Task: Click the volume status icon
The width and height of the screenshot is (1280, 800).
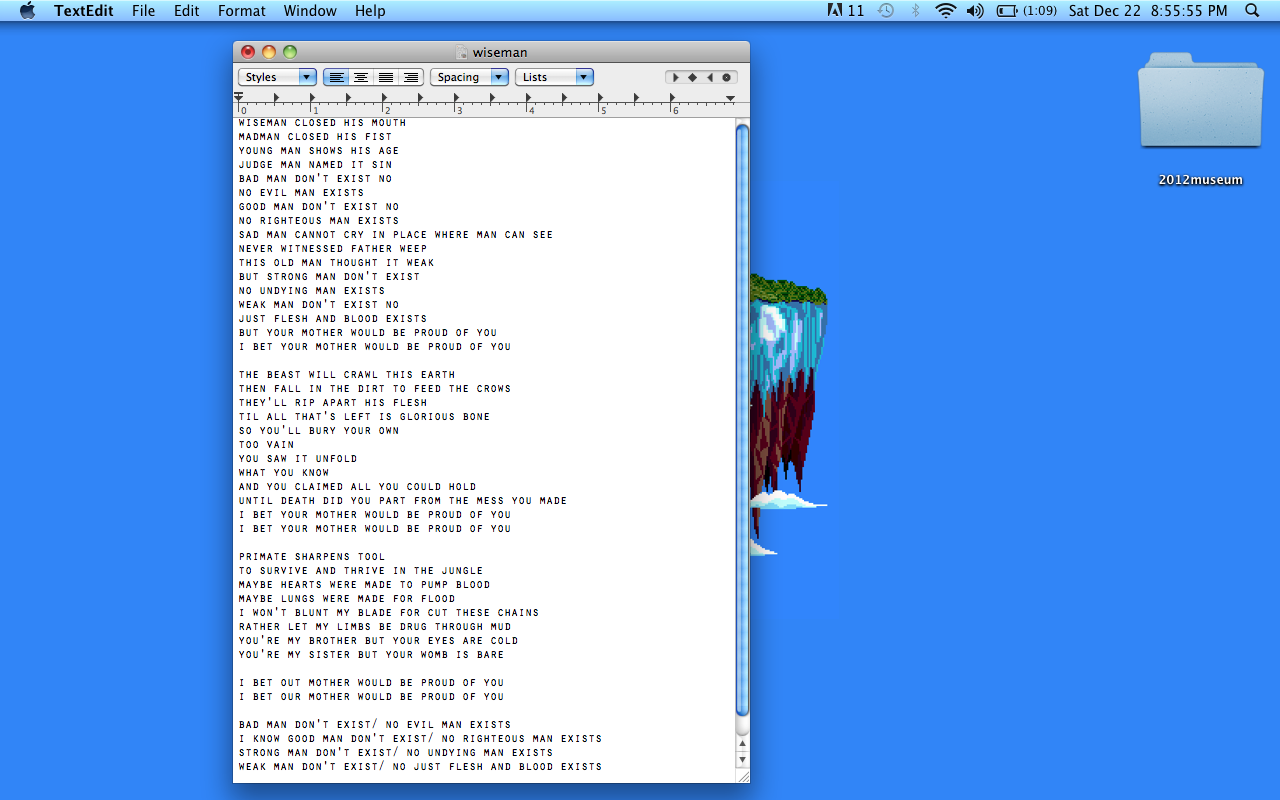Action: point(973,11)
